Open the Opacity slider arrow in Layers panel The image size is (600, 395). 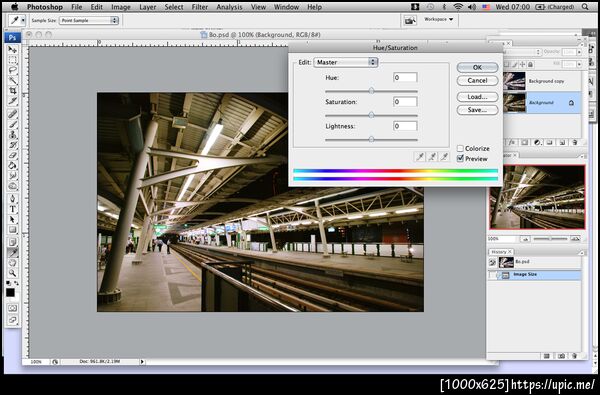tap(579, 52)
